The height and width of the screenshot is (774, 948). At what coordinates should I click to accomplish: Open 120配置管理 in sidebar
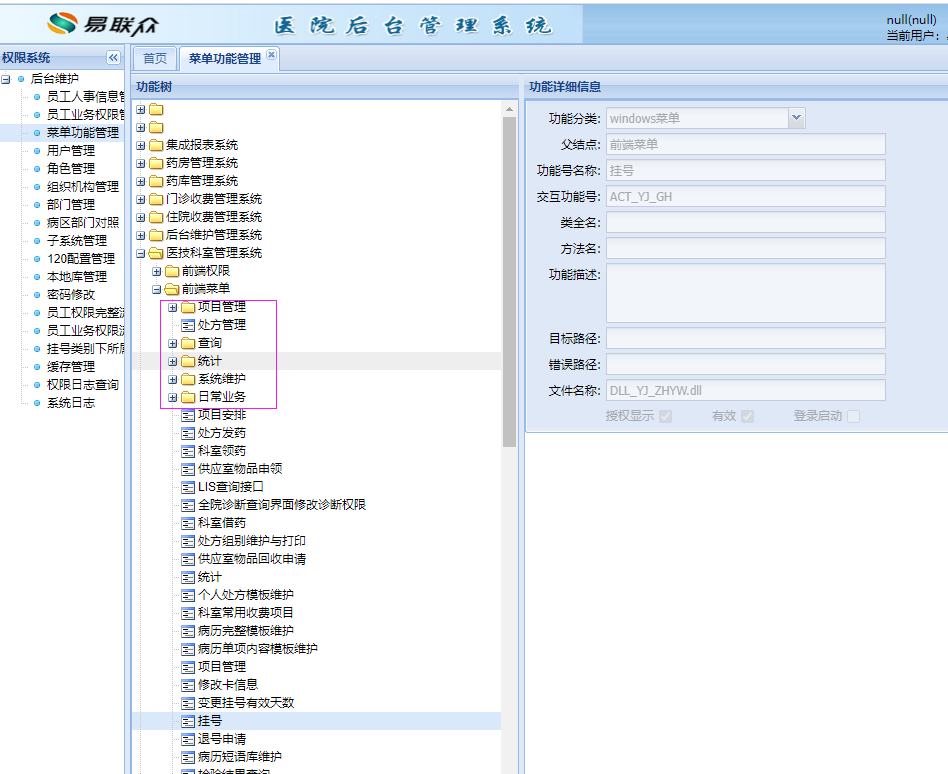81,259
